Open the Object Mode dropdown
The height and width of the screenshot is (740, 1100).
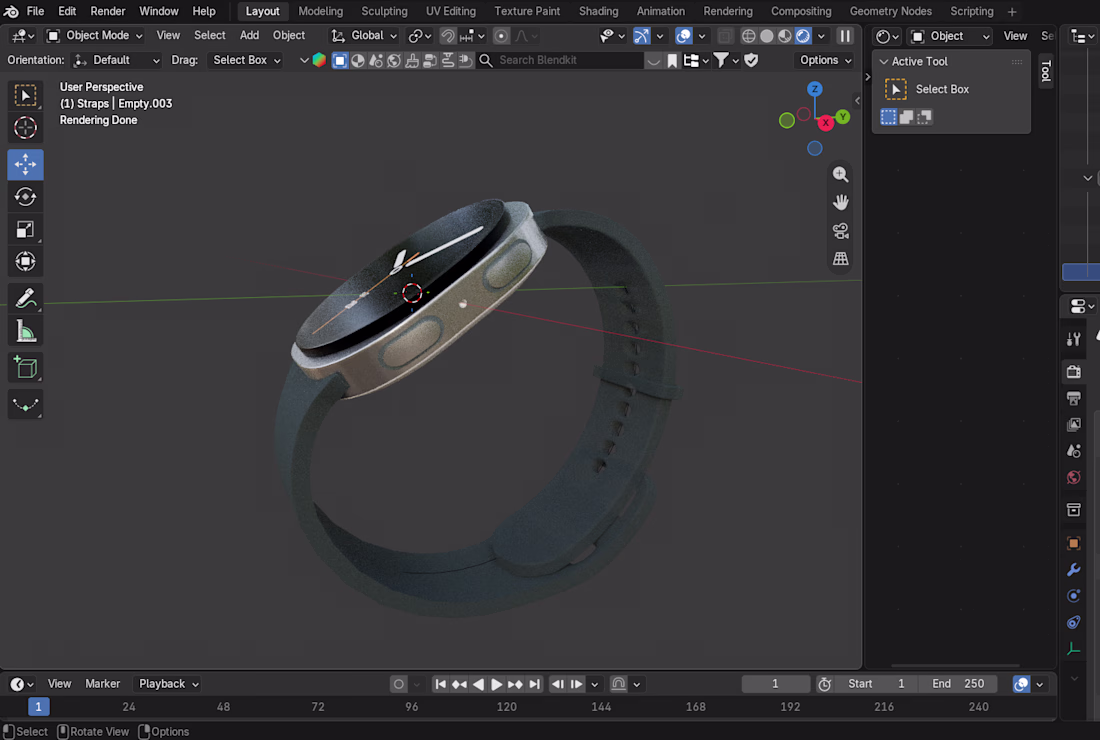click(95, 36)
